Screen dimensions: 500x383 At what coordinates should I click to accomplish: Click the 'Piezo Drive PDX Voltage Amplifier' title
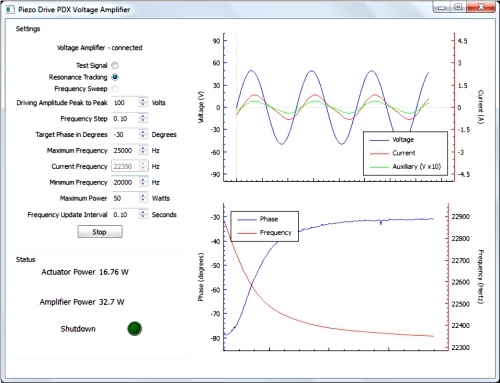pos(74,9)
